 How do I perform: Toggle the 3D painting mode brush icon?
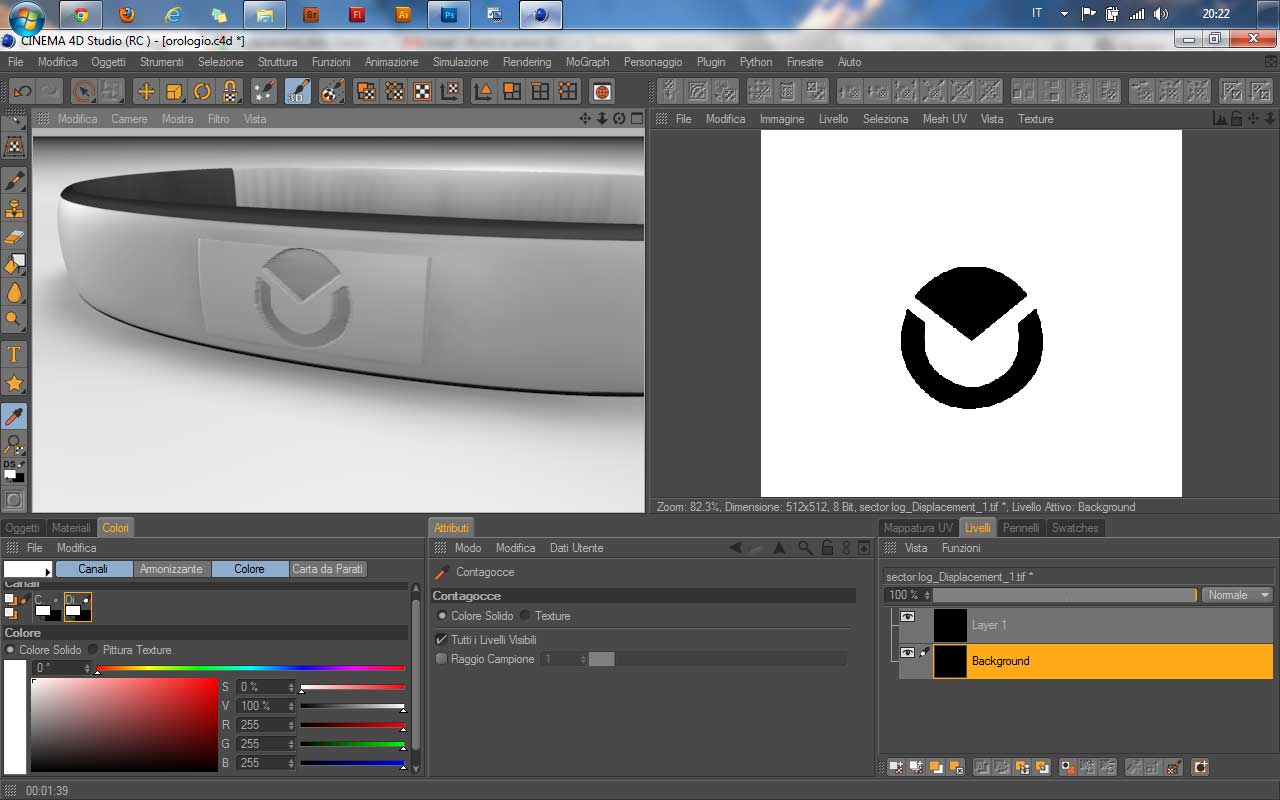tap(297, 91)
